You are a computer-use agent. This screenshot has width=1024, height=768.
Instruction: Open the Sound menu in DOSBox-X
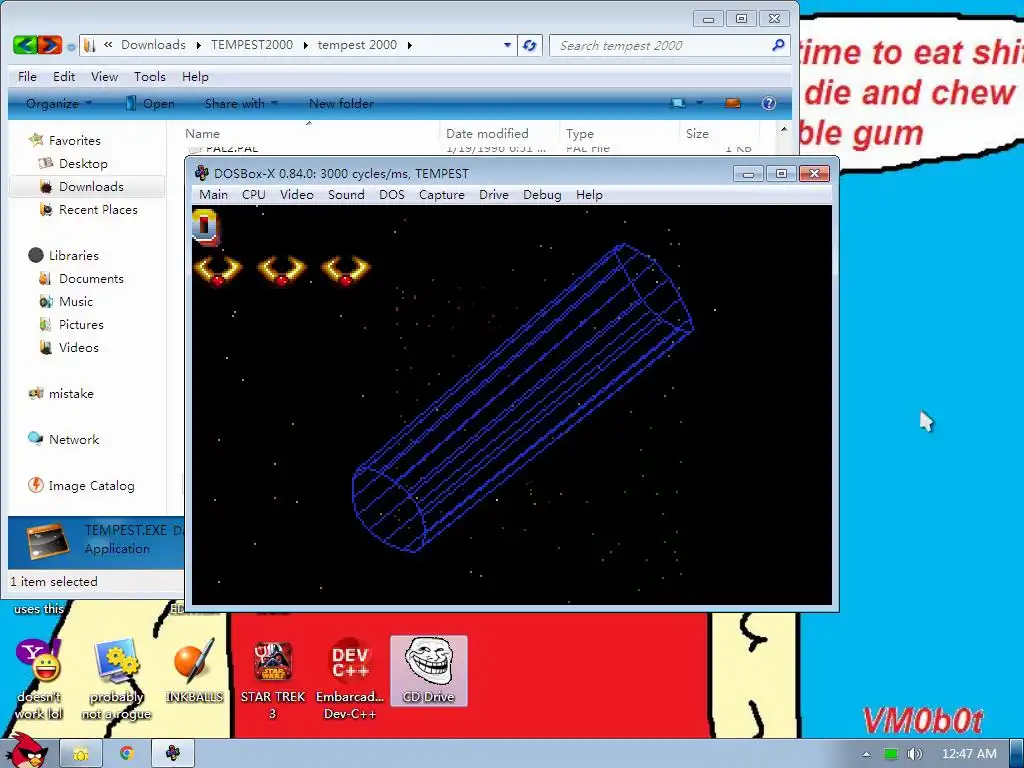point(346,195)
